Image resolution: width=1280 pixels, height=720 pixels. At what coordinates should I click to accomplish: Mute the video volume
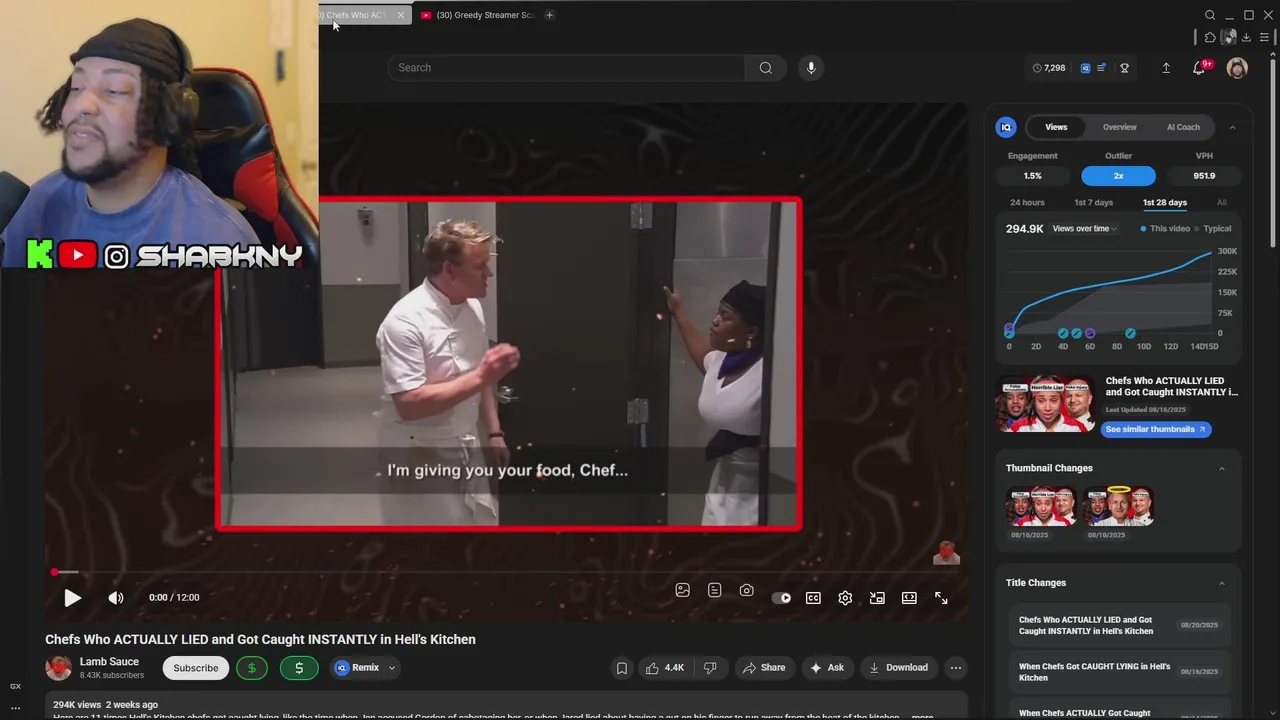coord(116,598)
